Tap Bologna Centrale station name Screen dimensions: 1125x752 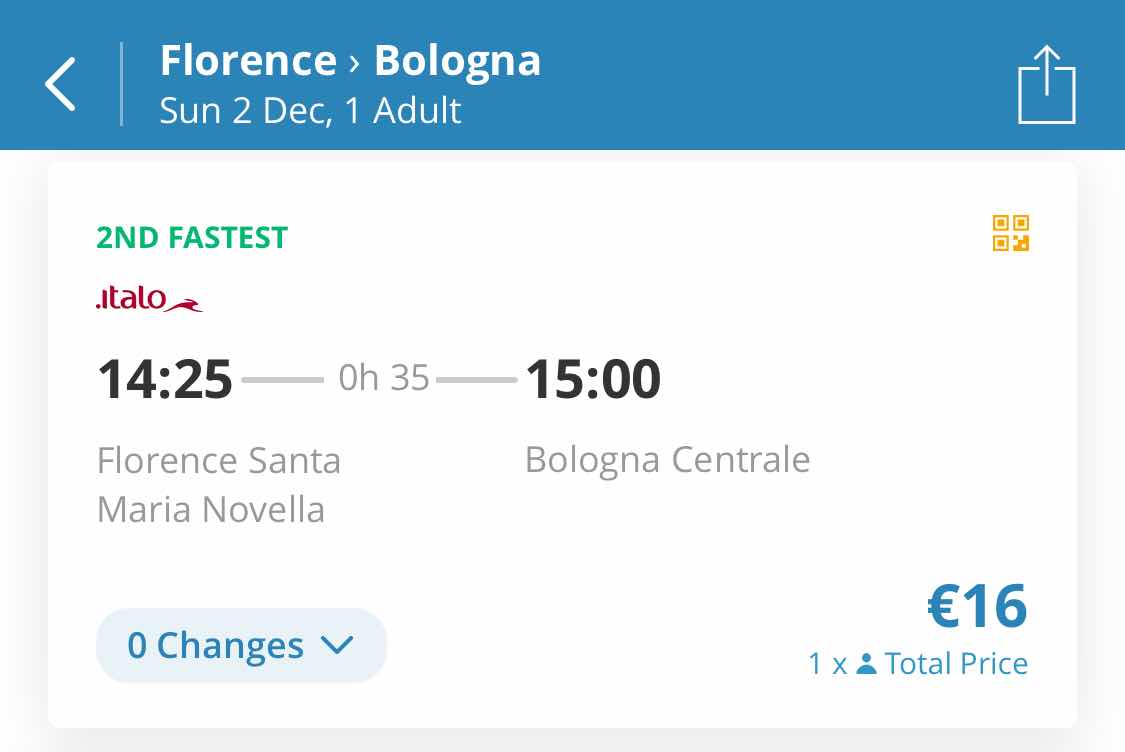point(667,460)
